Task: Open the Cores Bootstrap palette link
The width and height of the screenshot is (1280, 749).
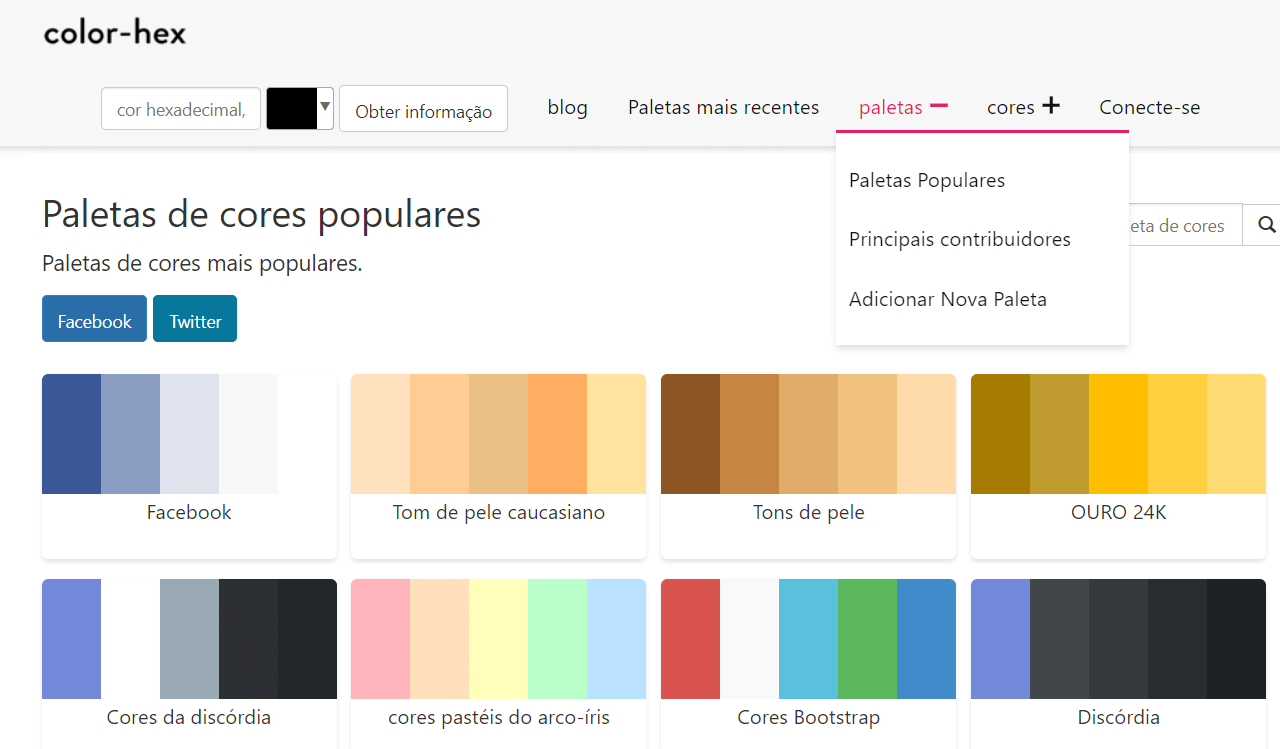Action: (808, 717)
